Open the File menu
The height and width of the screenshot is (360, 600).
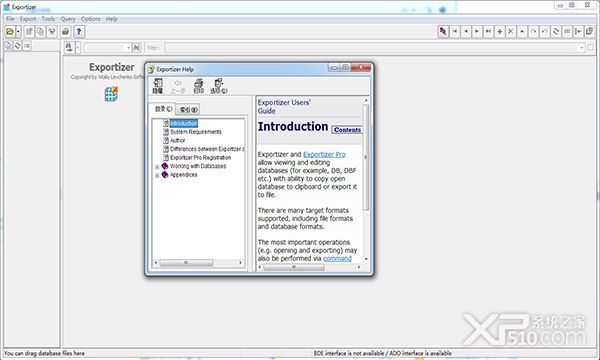(10, 19)
